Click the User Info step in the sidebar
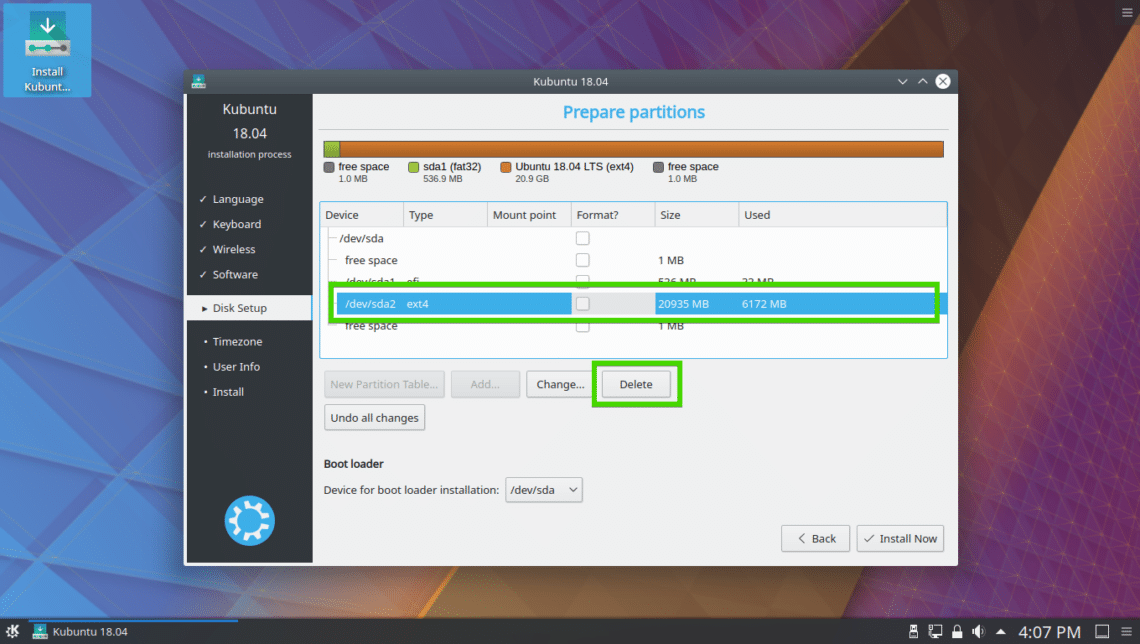Image resolution: width=1140 pixels, height=644 pixels. (236, 367)
